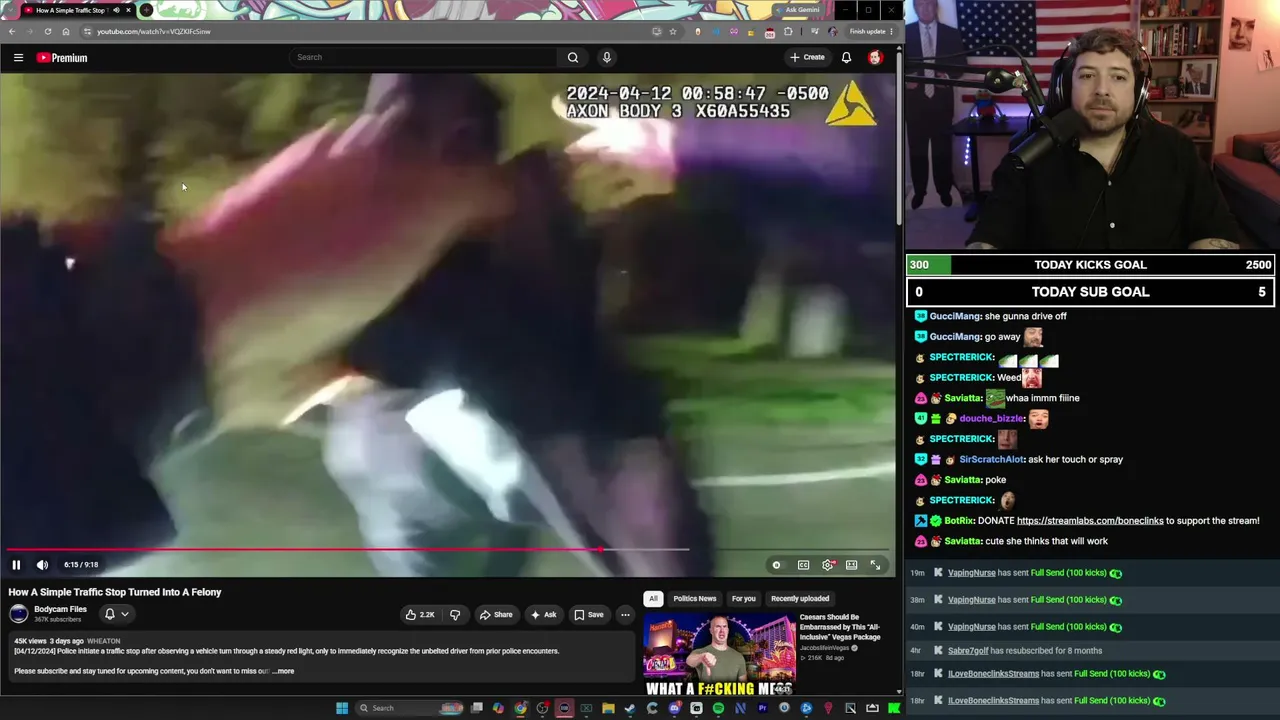Save video to a playlist
The image size is (1280, 720).
(589, 615)
